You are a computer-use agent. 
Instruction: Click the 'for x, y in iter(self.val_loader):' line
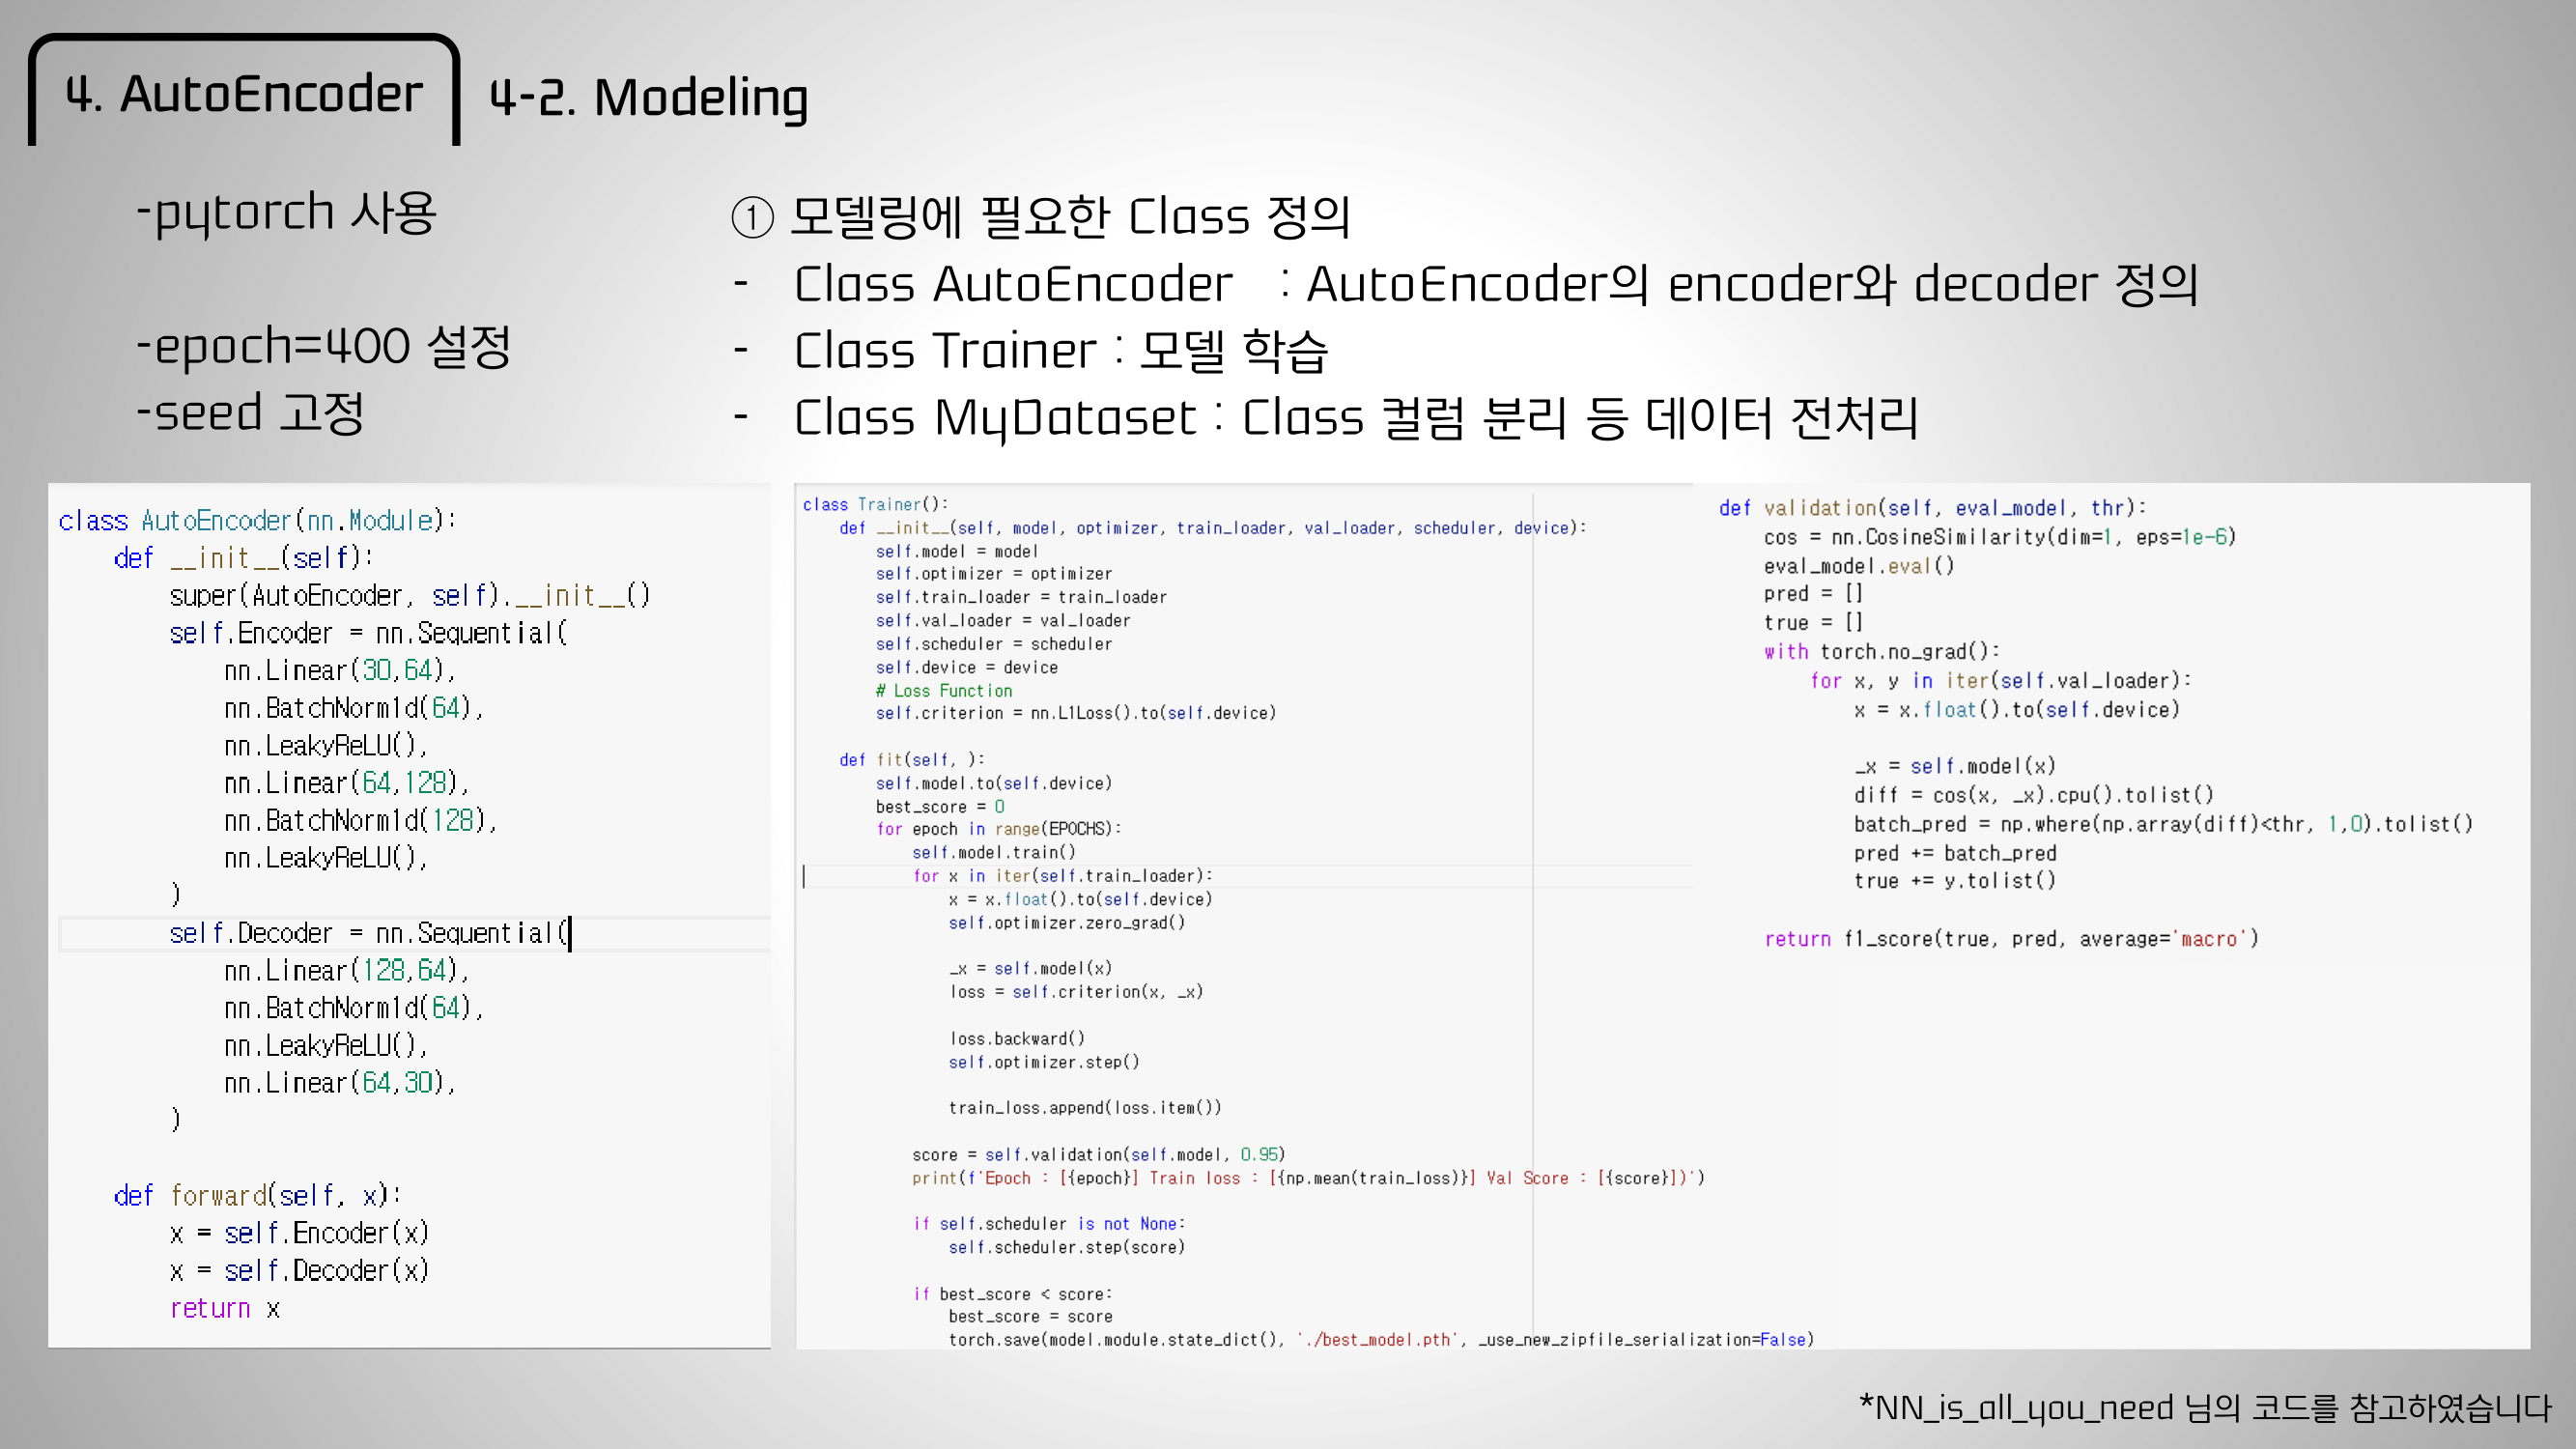[x=2000, y=681]
